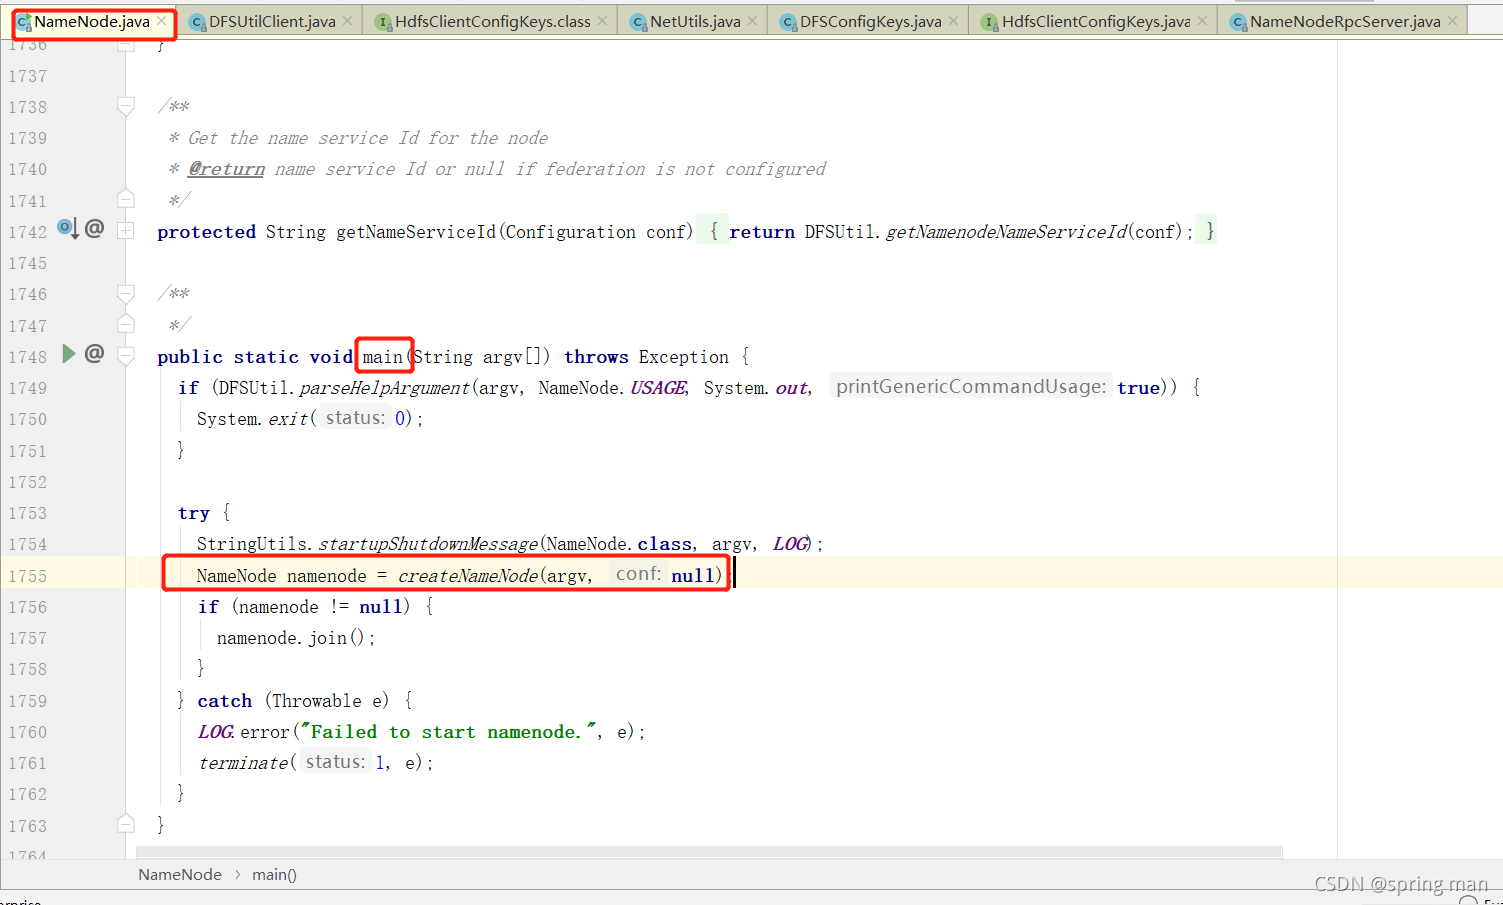Close the DFSUtilClient.java tab
The image size is (1503, 905).
tap(347, 21)
